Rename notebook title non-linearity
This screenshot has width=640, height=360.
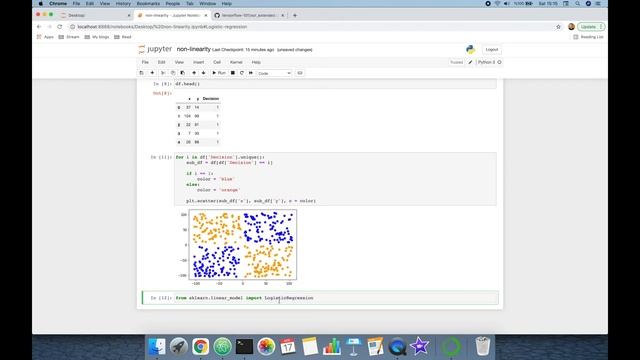tap(193, 49)
